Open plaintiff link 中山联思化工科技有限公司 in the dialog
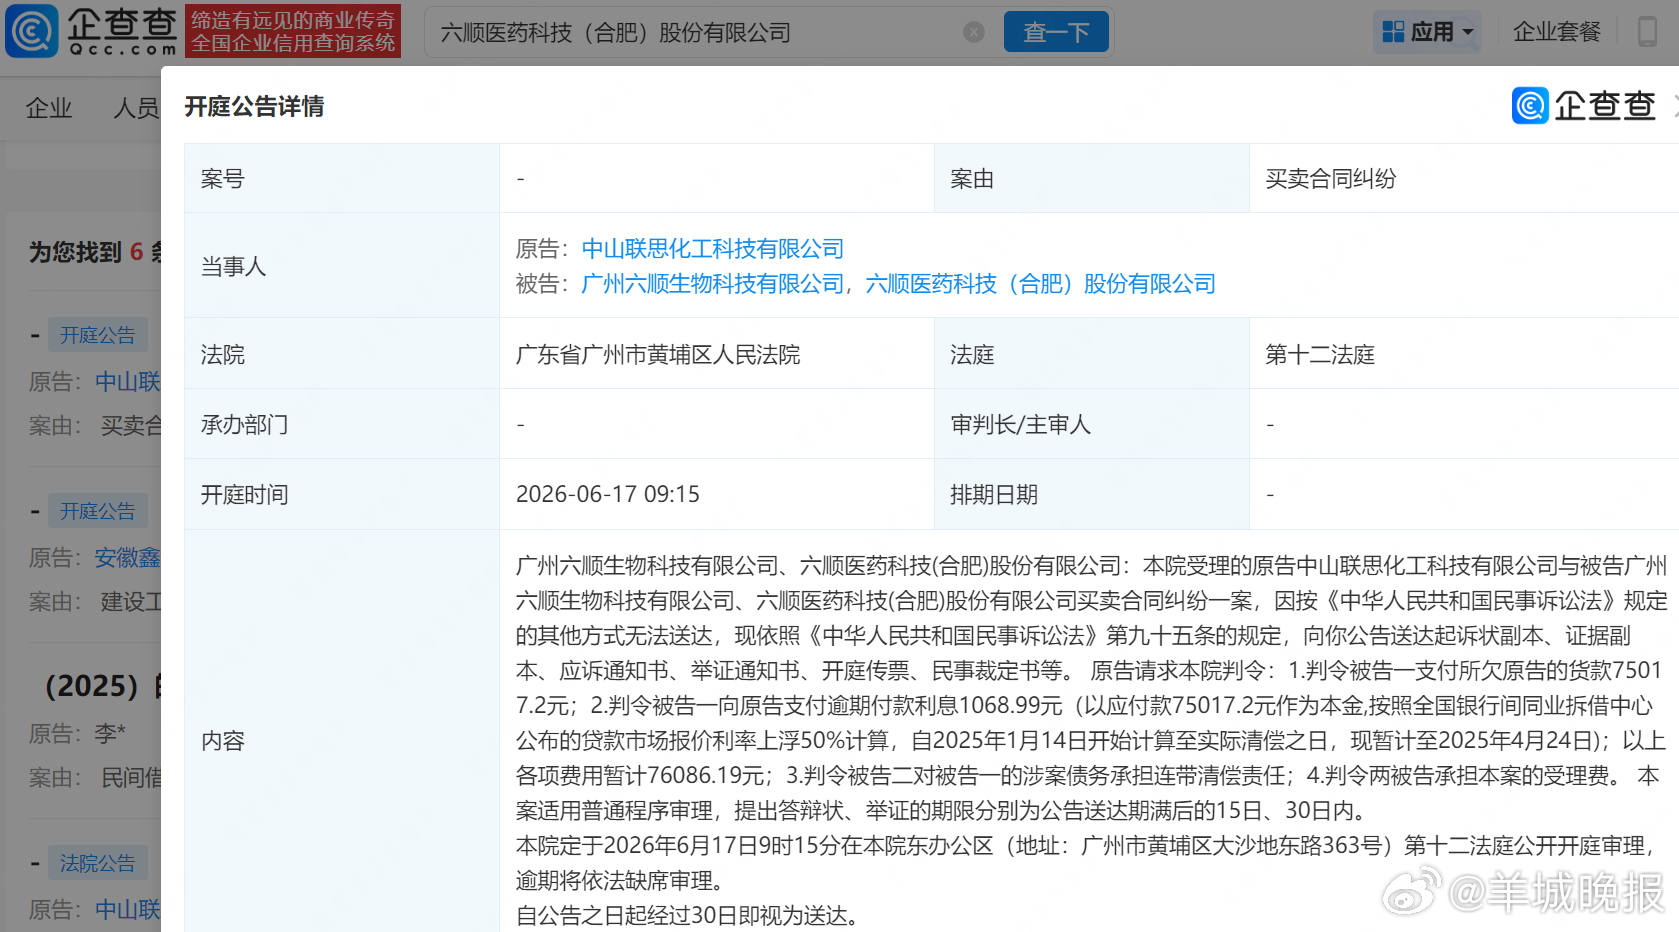Viewport: 1679px width, 932px height. pyautogui.click(x=713, y=249)
